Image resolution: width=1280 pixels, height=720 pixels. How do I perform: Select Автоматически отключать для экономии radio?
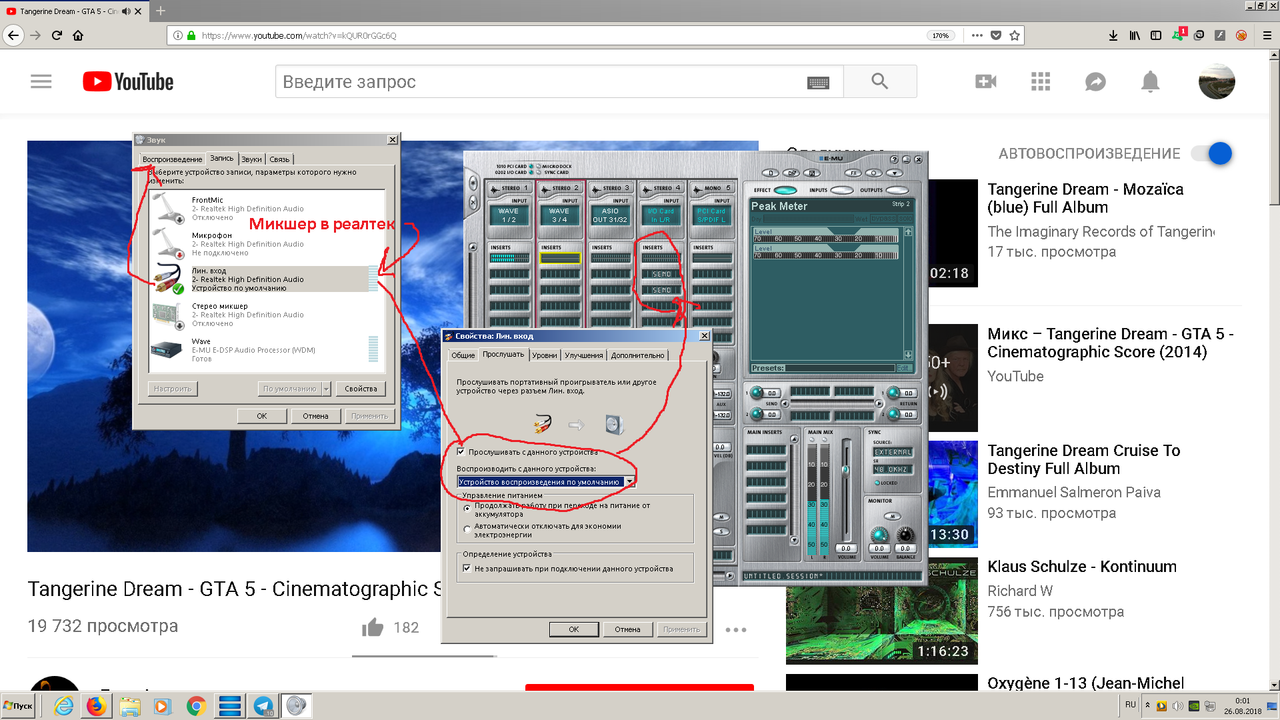click(466, 527)
